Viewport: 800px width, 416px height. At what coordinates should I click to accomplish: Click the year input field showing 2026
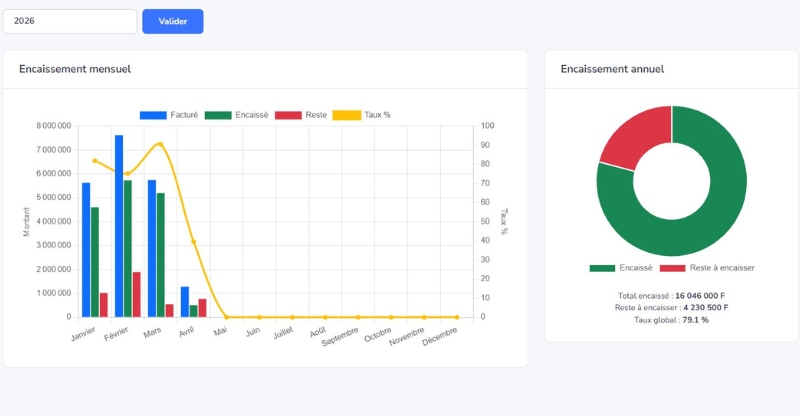(69, 21)
